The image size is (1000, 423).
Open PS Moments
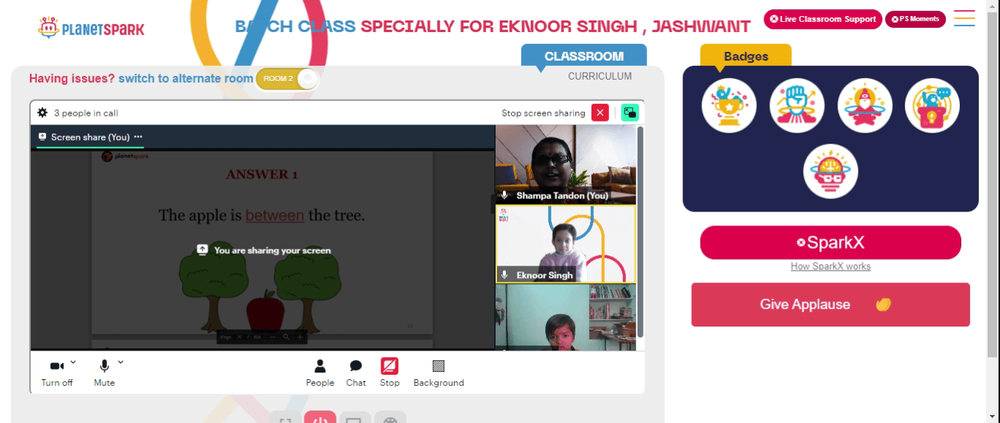coord(915,19)
